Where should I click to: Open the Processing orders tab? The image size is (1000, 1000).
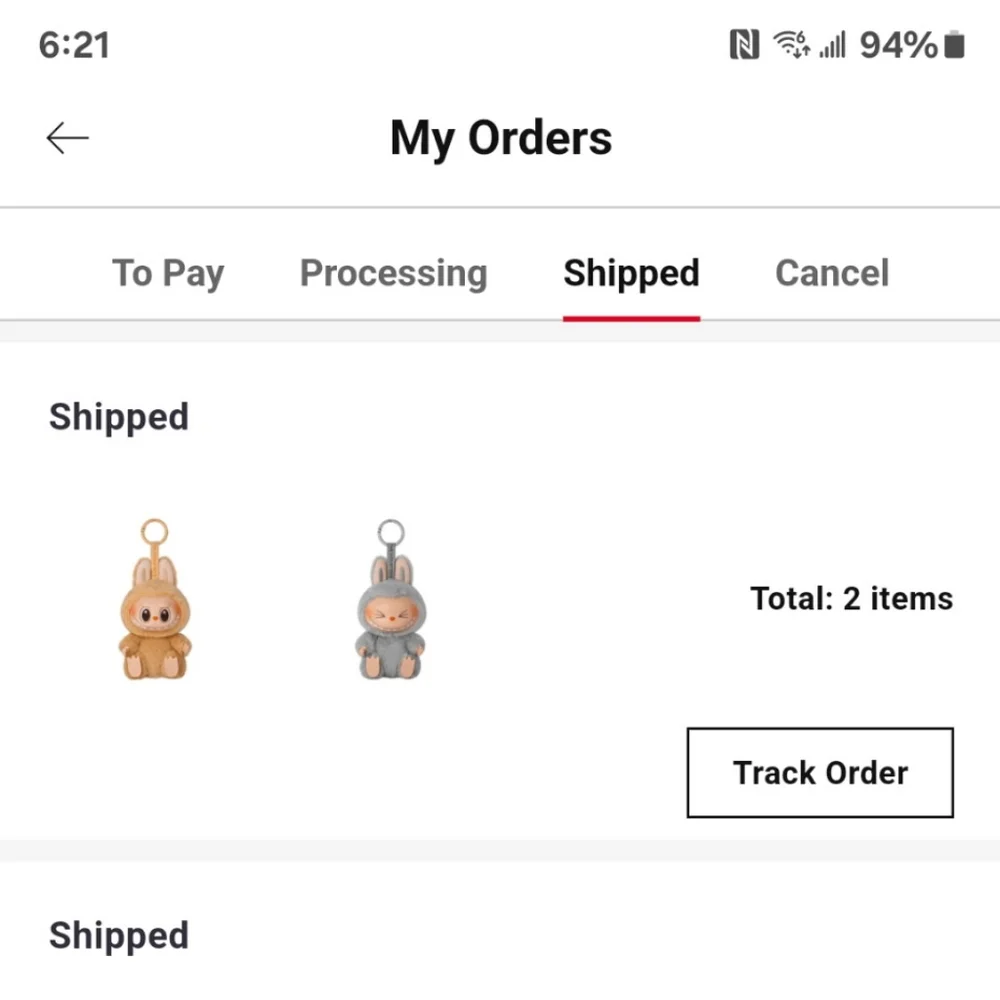(x=393, y=273)
